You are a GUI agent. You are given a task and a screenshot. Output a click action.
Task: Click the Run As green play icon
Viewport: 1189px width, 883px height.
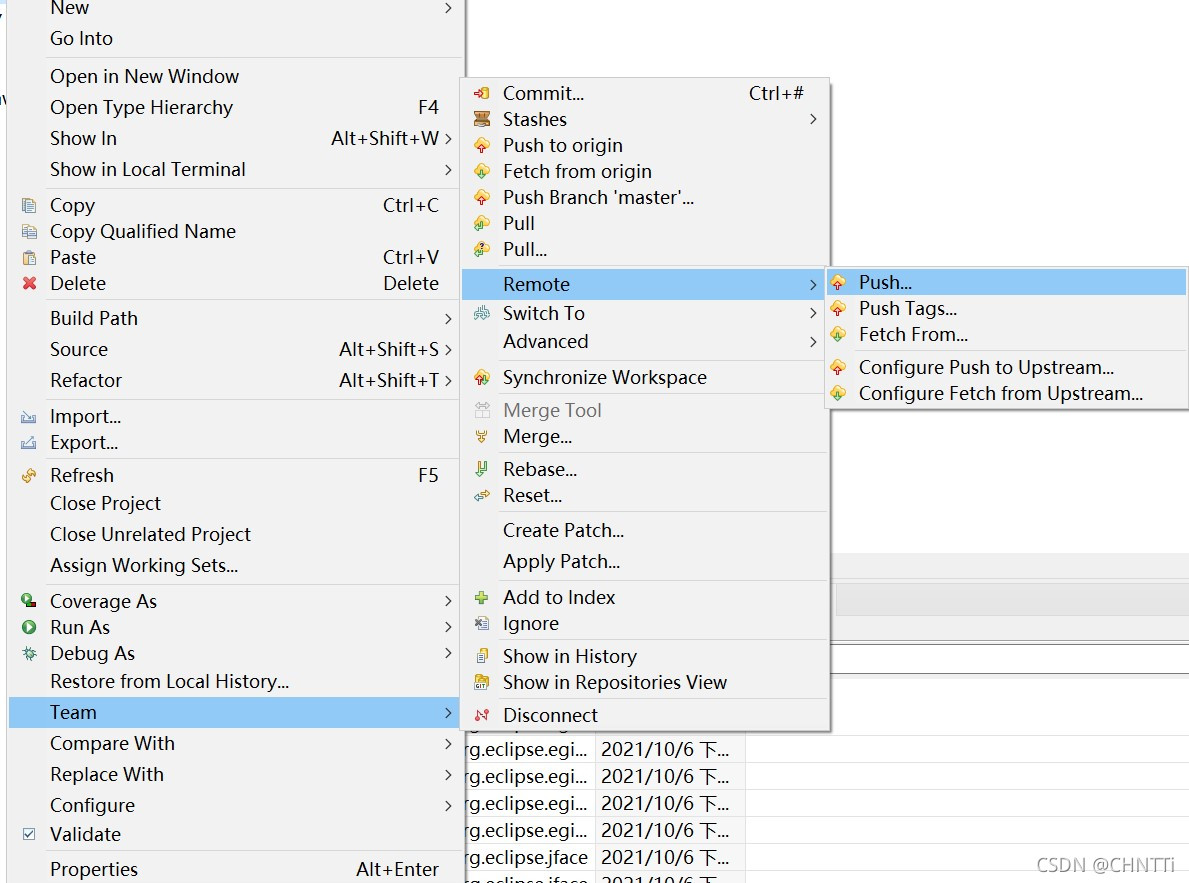(29, 627)
